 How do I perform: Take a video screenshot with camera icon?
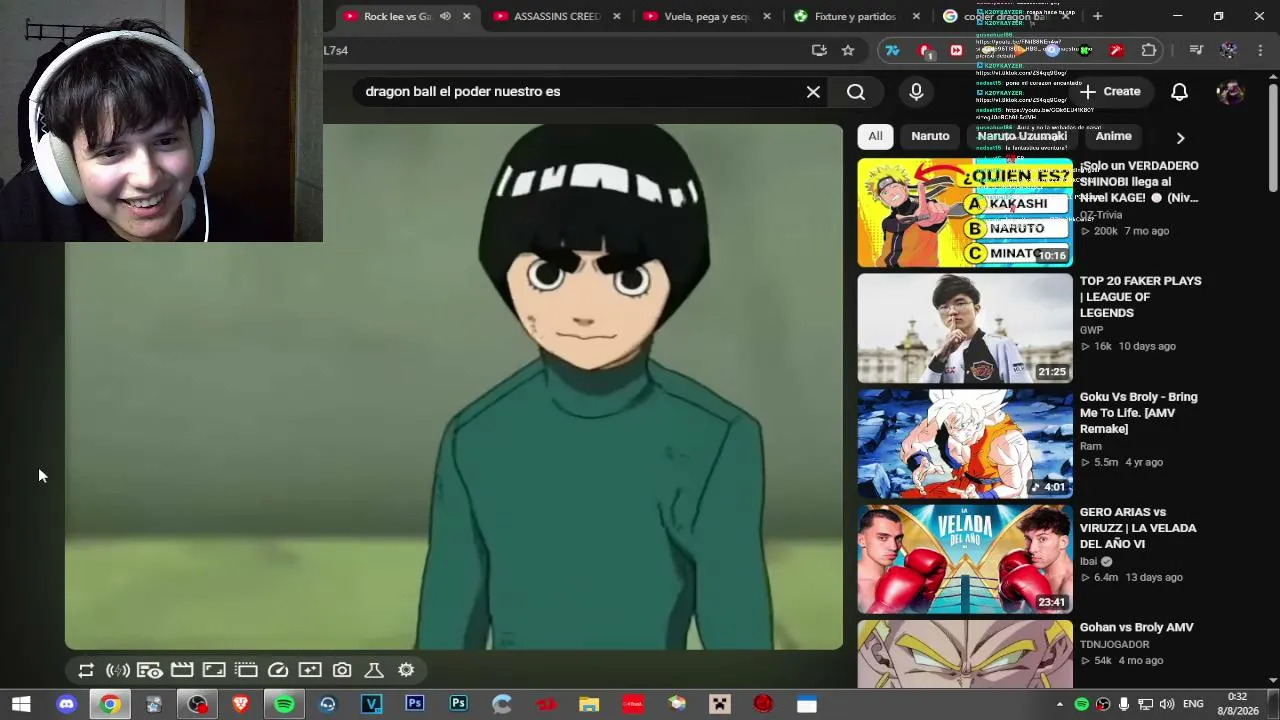(342, 670)
